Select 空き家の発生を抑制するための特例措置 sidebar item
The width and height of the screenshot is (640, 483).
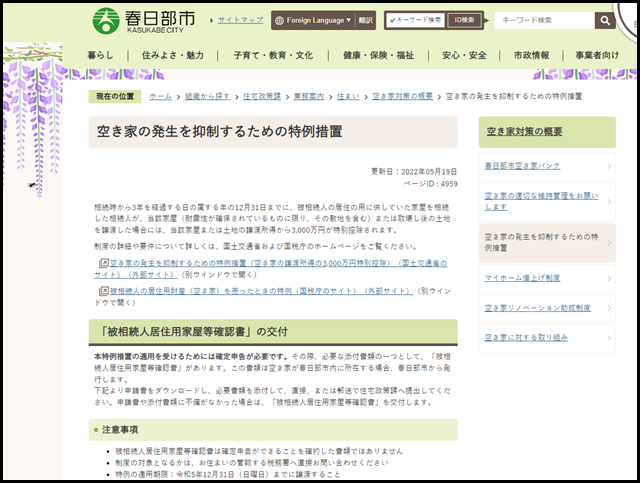click(x=547, y=243)
